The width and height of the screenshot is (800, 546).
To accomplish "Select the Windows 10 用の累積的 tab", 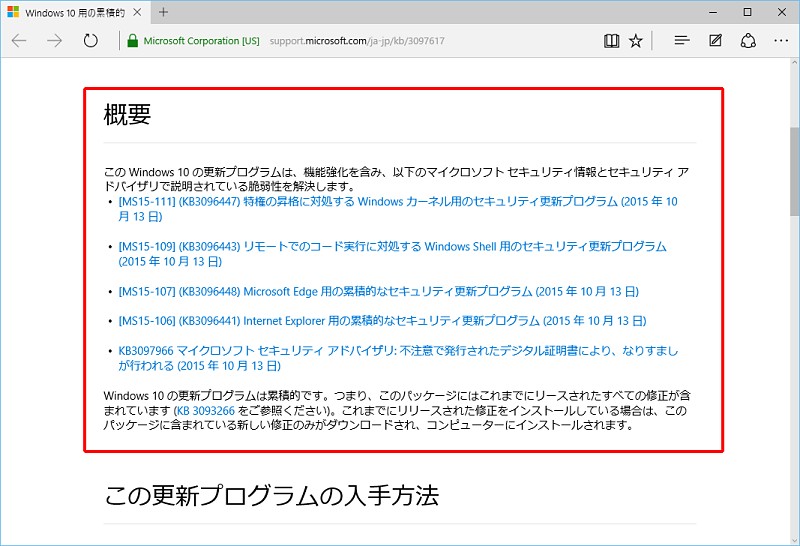I will [76, 12].
